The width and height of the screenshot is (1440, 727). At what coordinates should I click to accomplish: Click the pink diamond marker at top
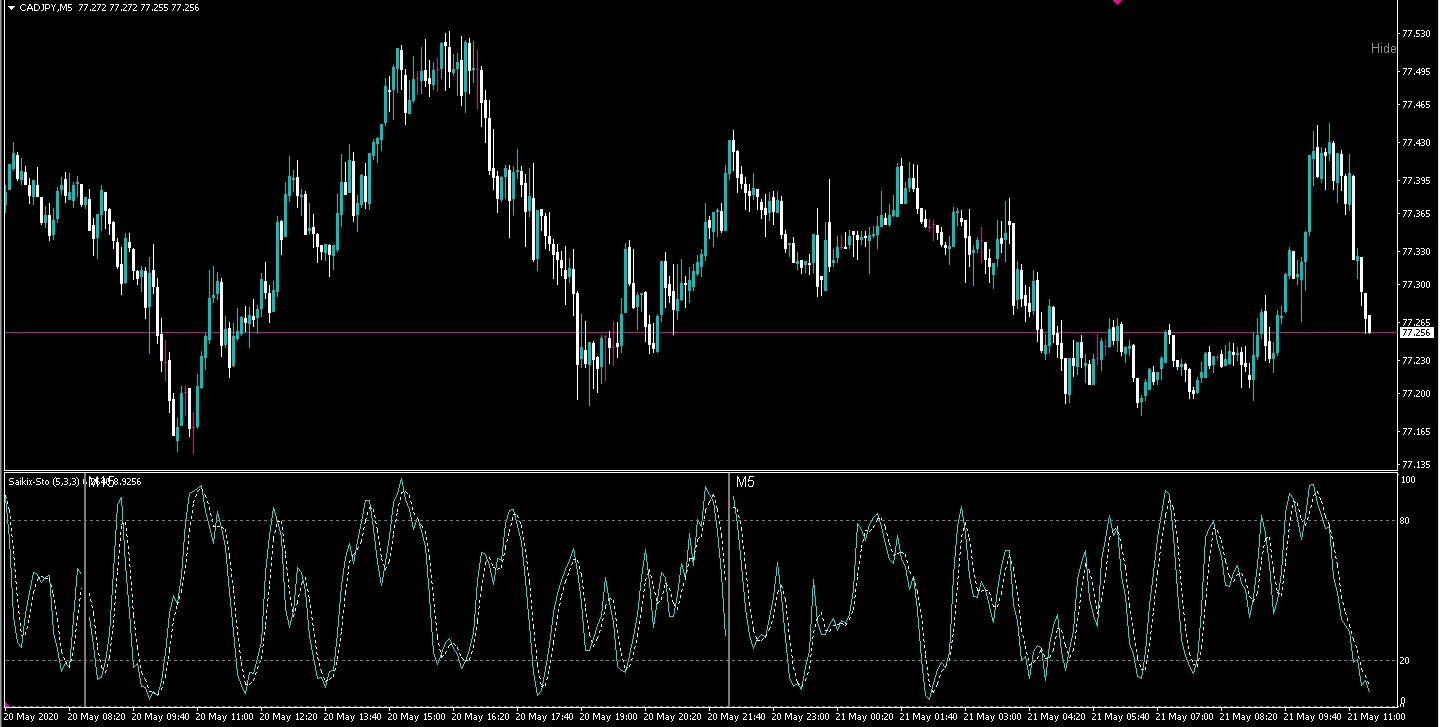[x=1117, y=2]
